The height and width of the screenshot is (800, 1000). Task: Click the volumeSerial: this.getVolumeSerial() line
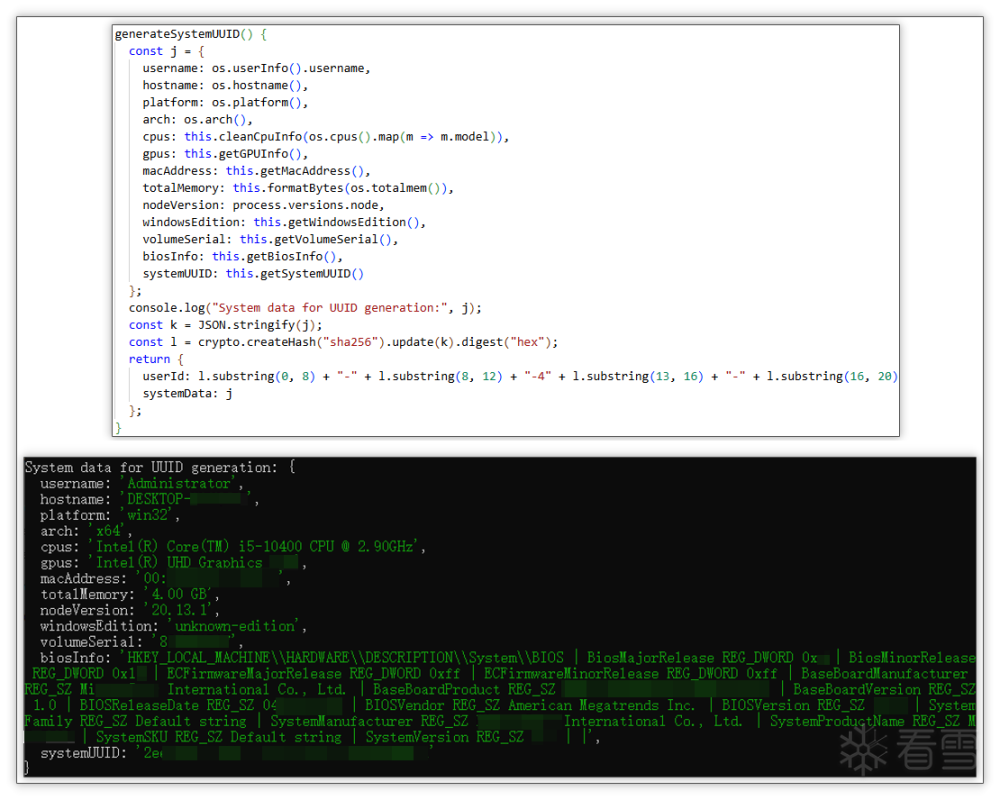coord(270,239)
